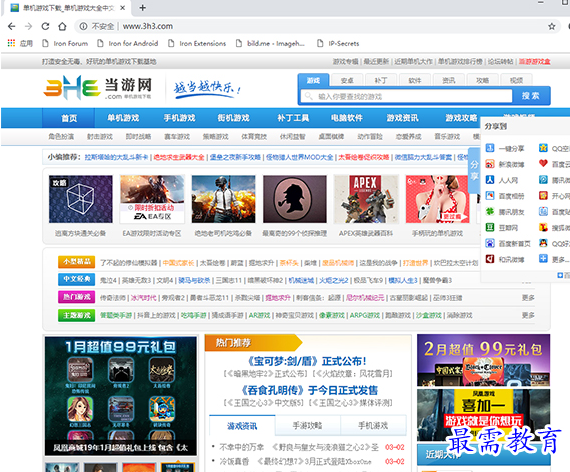The height and width of the screenshot is (472, 570).
Task: Open the Iron Forum bookmark
Action: [65, 43]
